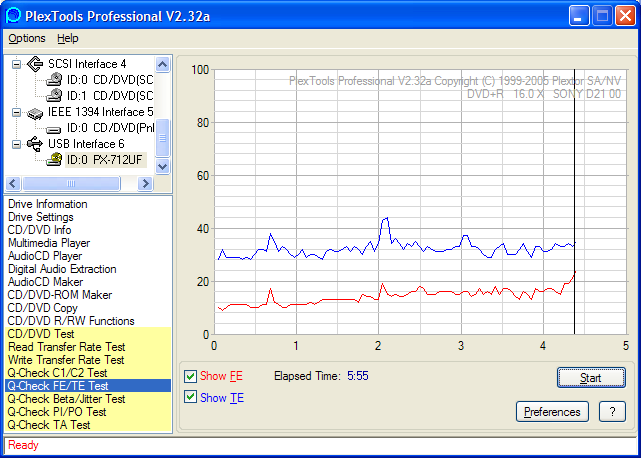Viewport: 641px width, 458px height.
Task: Open CD/DVD R/RW Functions
Action: point(71,321)
